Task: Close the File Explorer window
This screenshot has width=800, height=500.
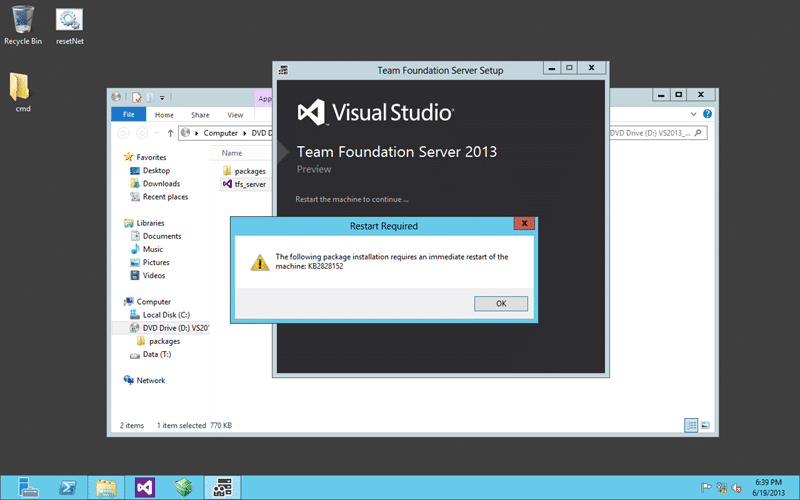Action: click(701, 95)
